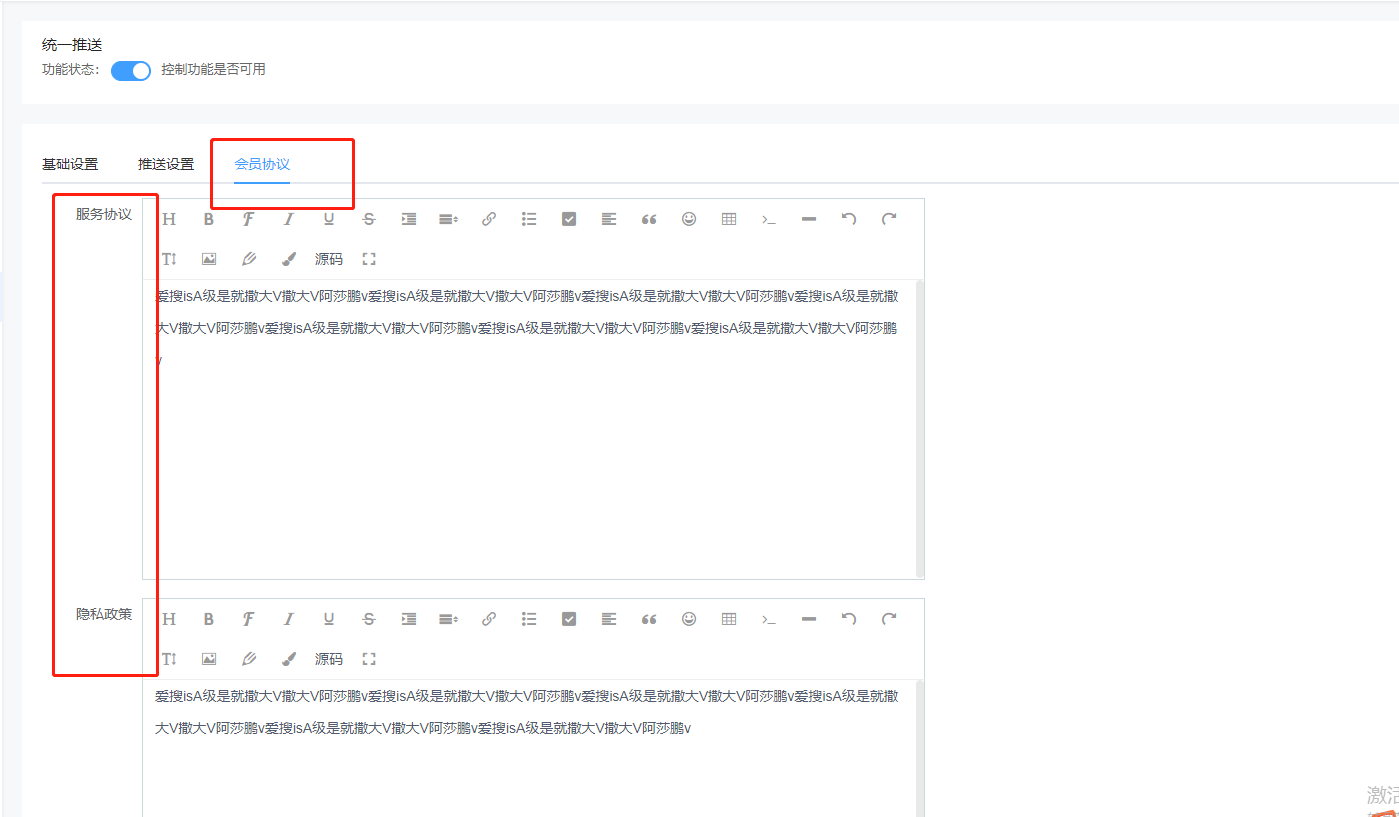Toggle underline in 服务协议 editor
This screenshot has height=817, width=1399.
pos(329,219)
